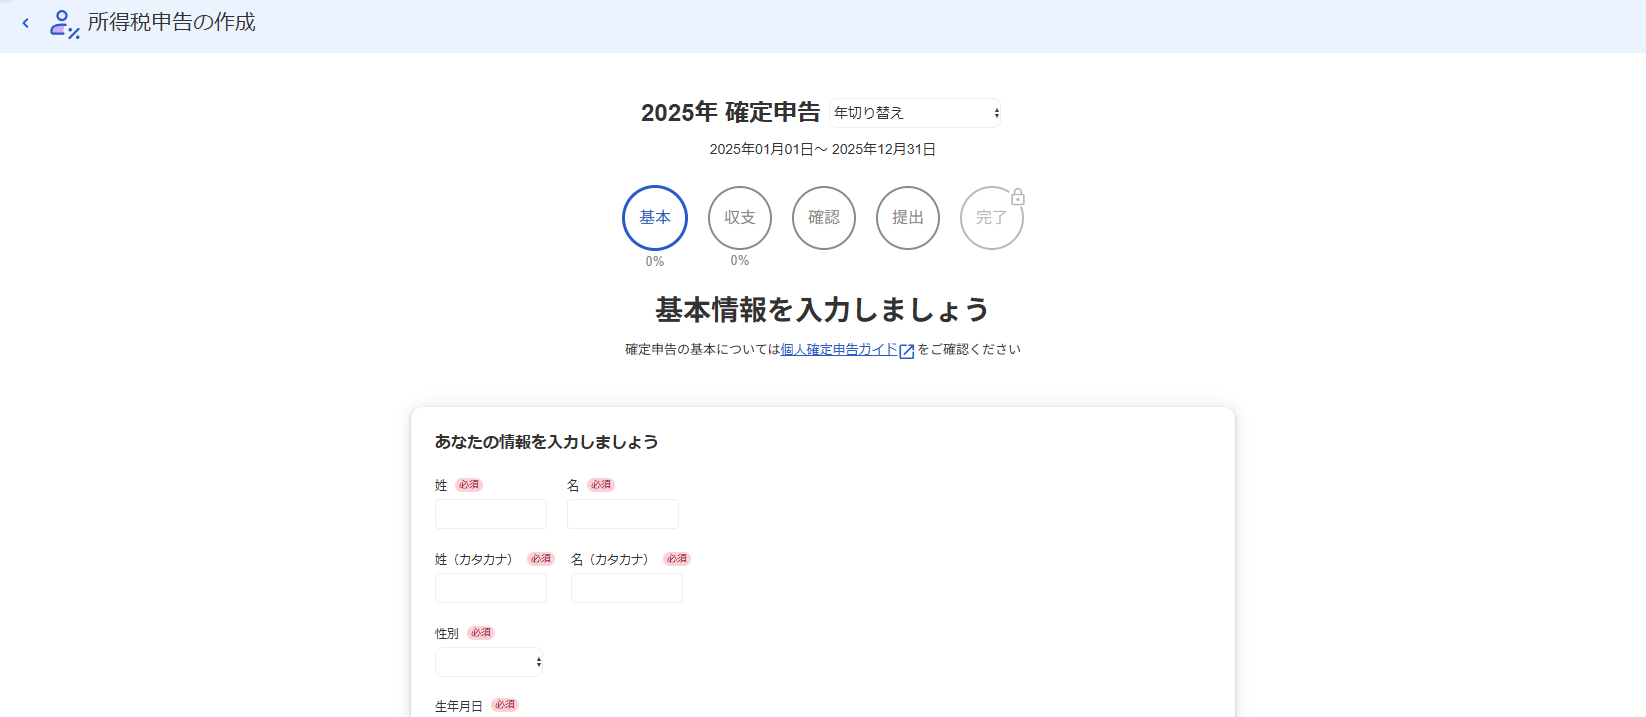Click the 姓(カタカナ) input field
This screenshot has height=717, width=1646.
click(491, 588)
